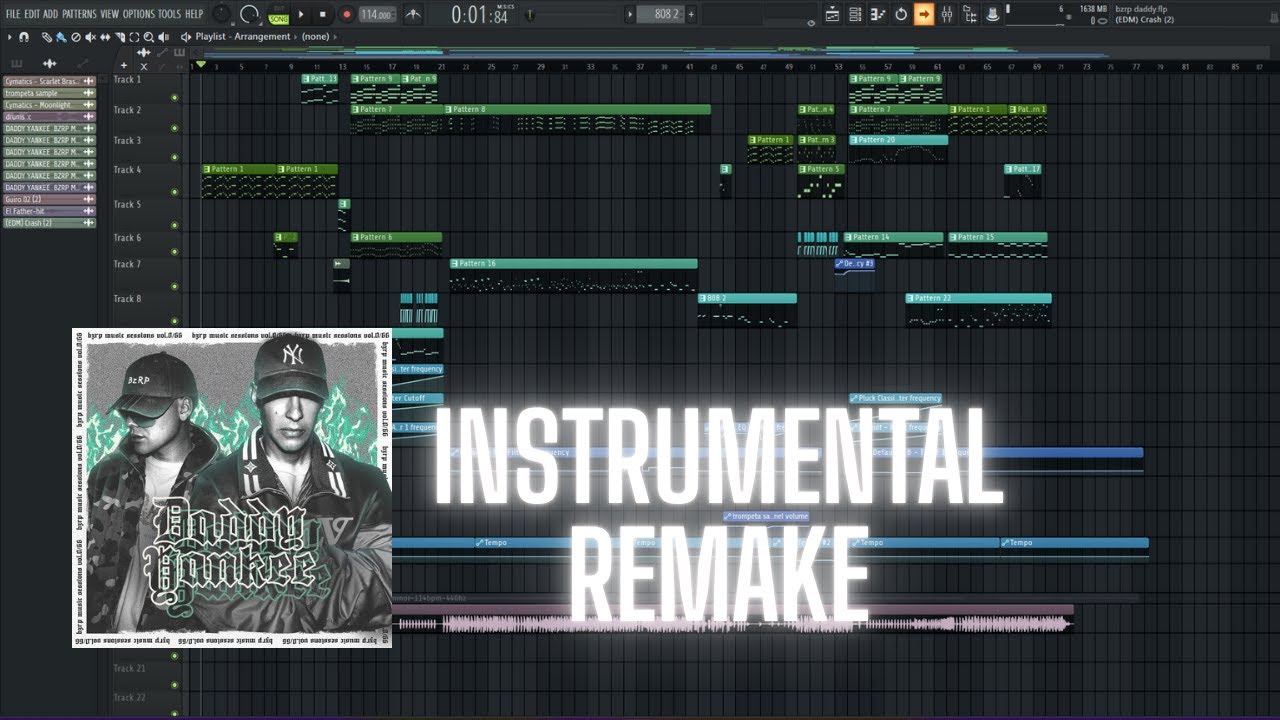Select Cymatics - Moonlight clip
The image size is (1280, 720).
coord(50,105)
